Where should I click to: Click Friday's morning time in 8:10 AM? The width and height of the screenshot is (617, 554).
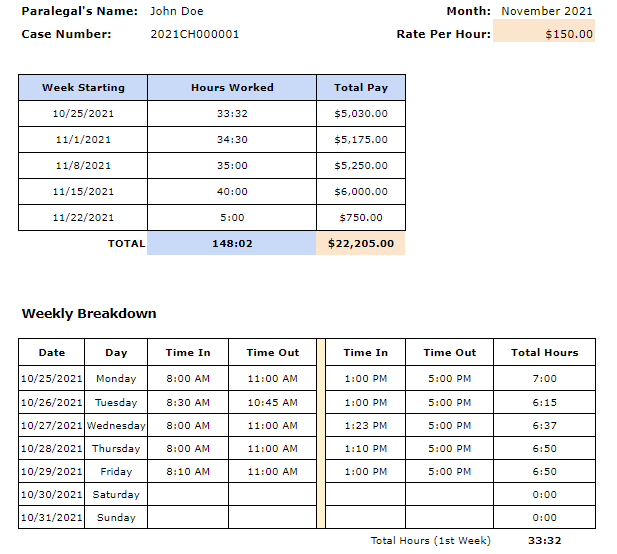(188, 471)
